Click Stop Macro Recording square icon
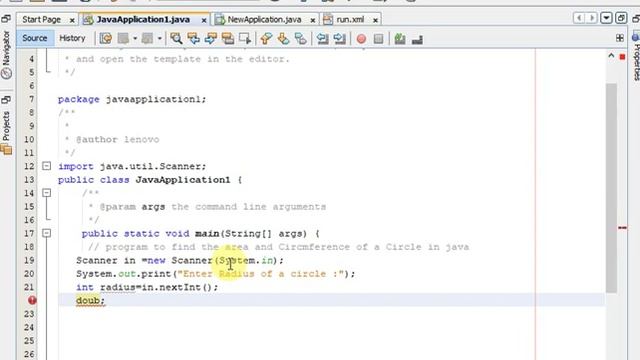 pyautogui.click(x=378, y=39)
